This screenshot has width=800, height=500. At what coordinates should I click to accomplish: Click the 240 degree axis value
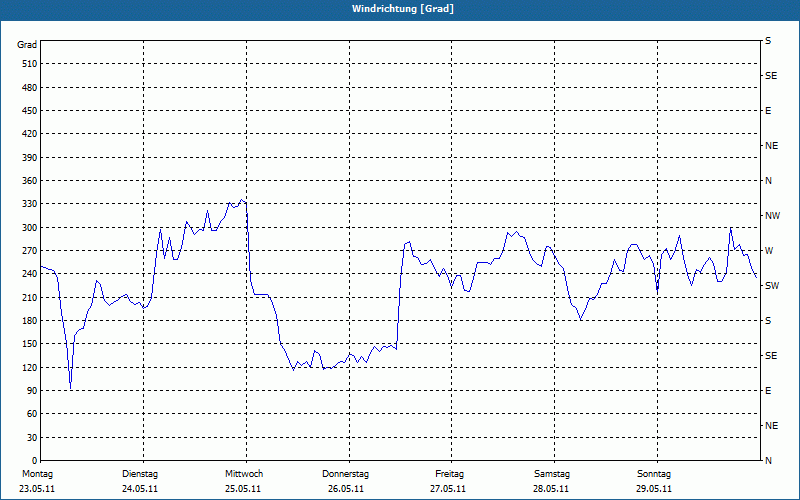(x=29, y=274)
